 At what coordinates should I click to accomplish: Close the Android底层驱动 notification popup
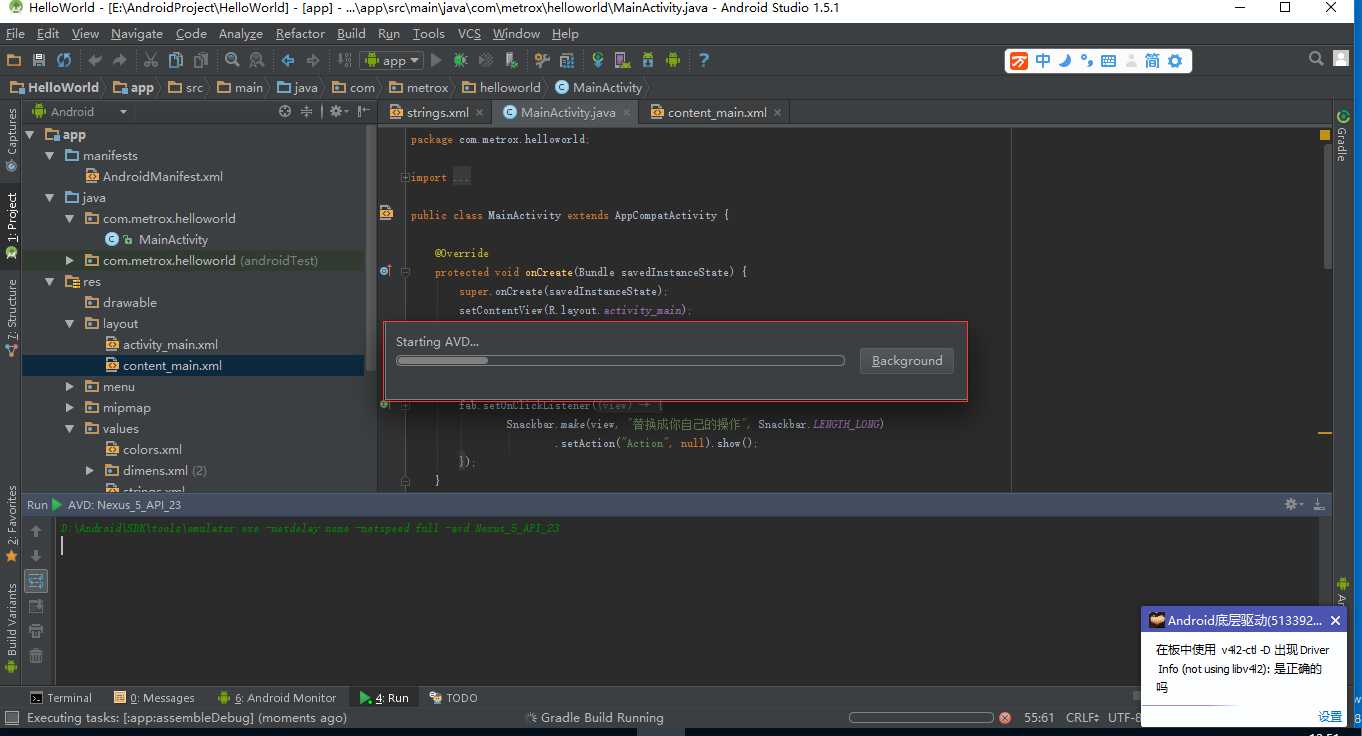point(1335,621)
